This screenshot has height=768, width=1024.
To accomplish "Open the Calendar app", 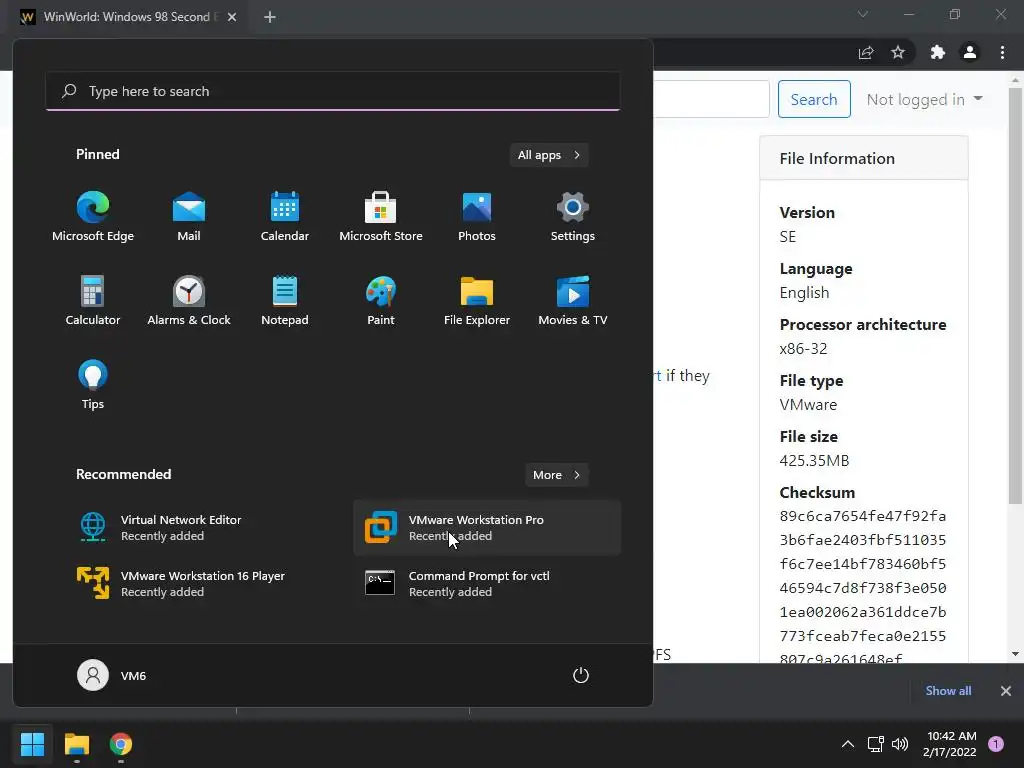I will (x=285, y=217).
